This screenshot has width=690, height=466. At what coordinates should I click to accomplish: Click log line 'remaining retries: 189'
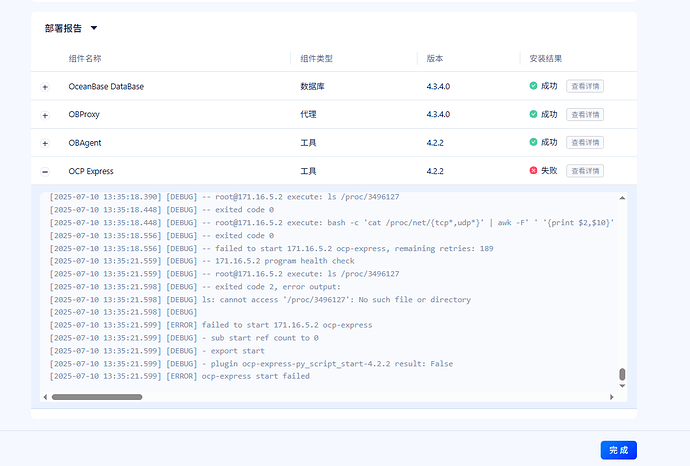(271, 249)
